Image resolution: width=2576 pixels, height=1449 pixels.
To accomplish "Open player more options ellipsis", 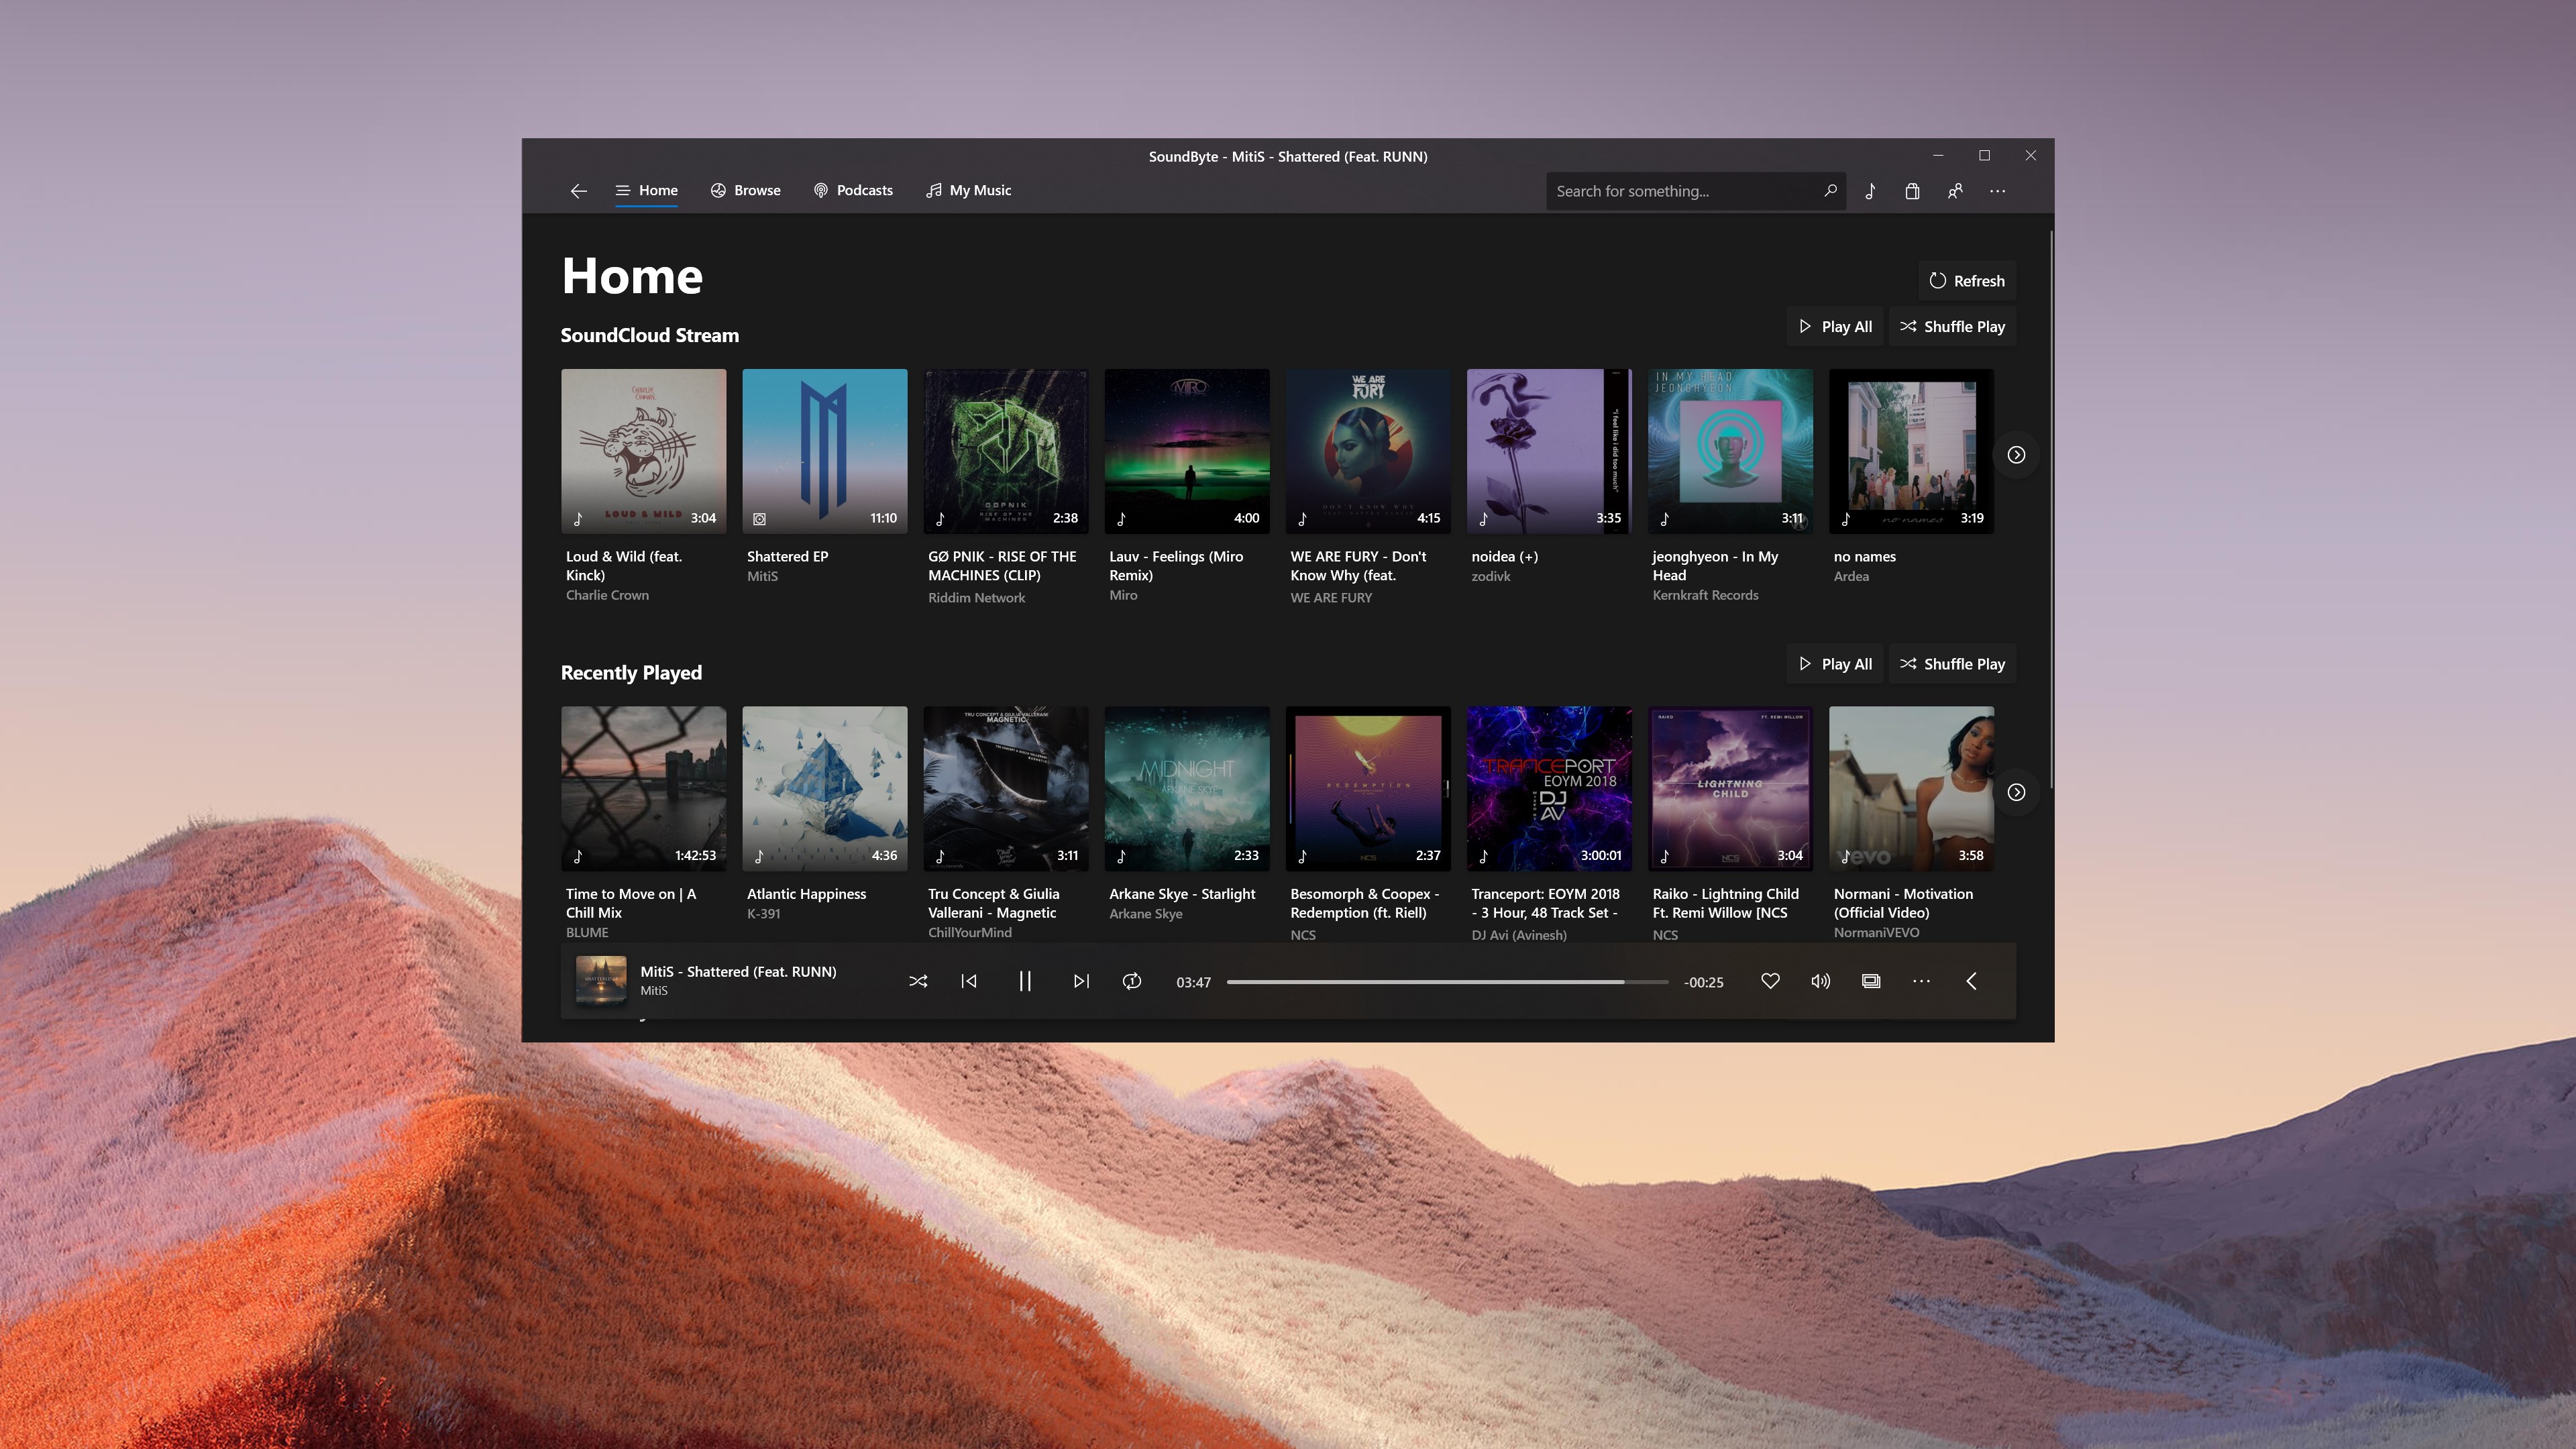I will click(1921, 981).
